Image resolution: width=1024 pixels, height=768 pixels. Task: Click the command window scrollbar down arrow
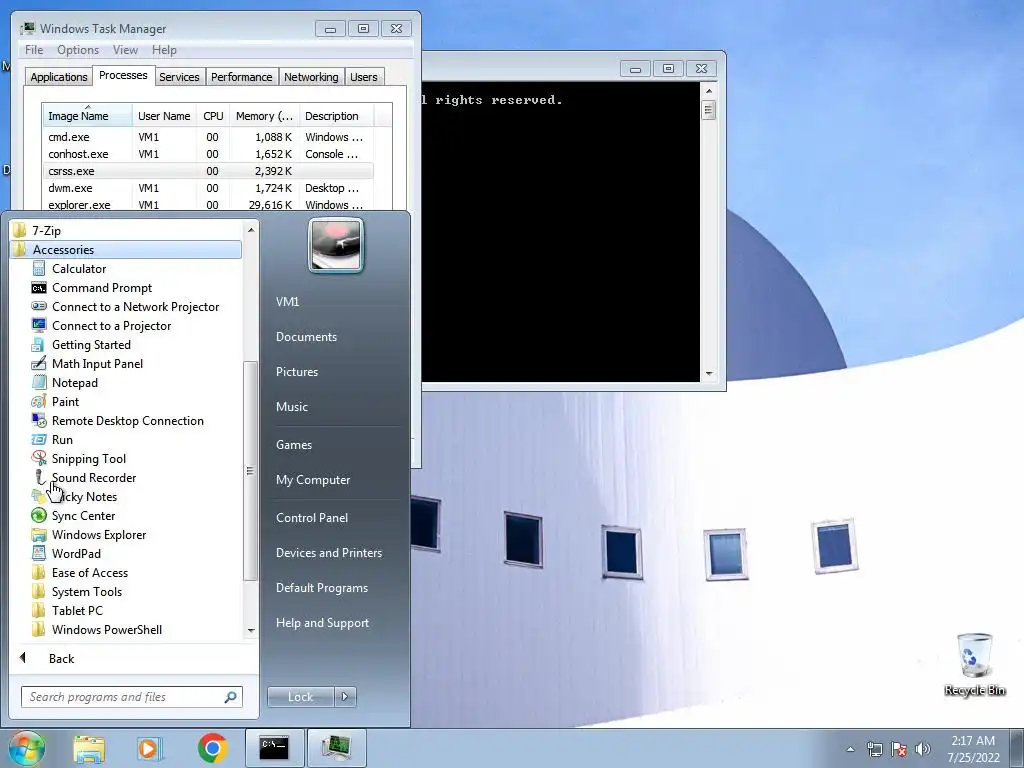709,374
